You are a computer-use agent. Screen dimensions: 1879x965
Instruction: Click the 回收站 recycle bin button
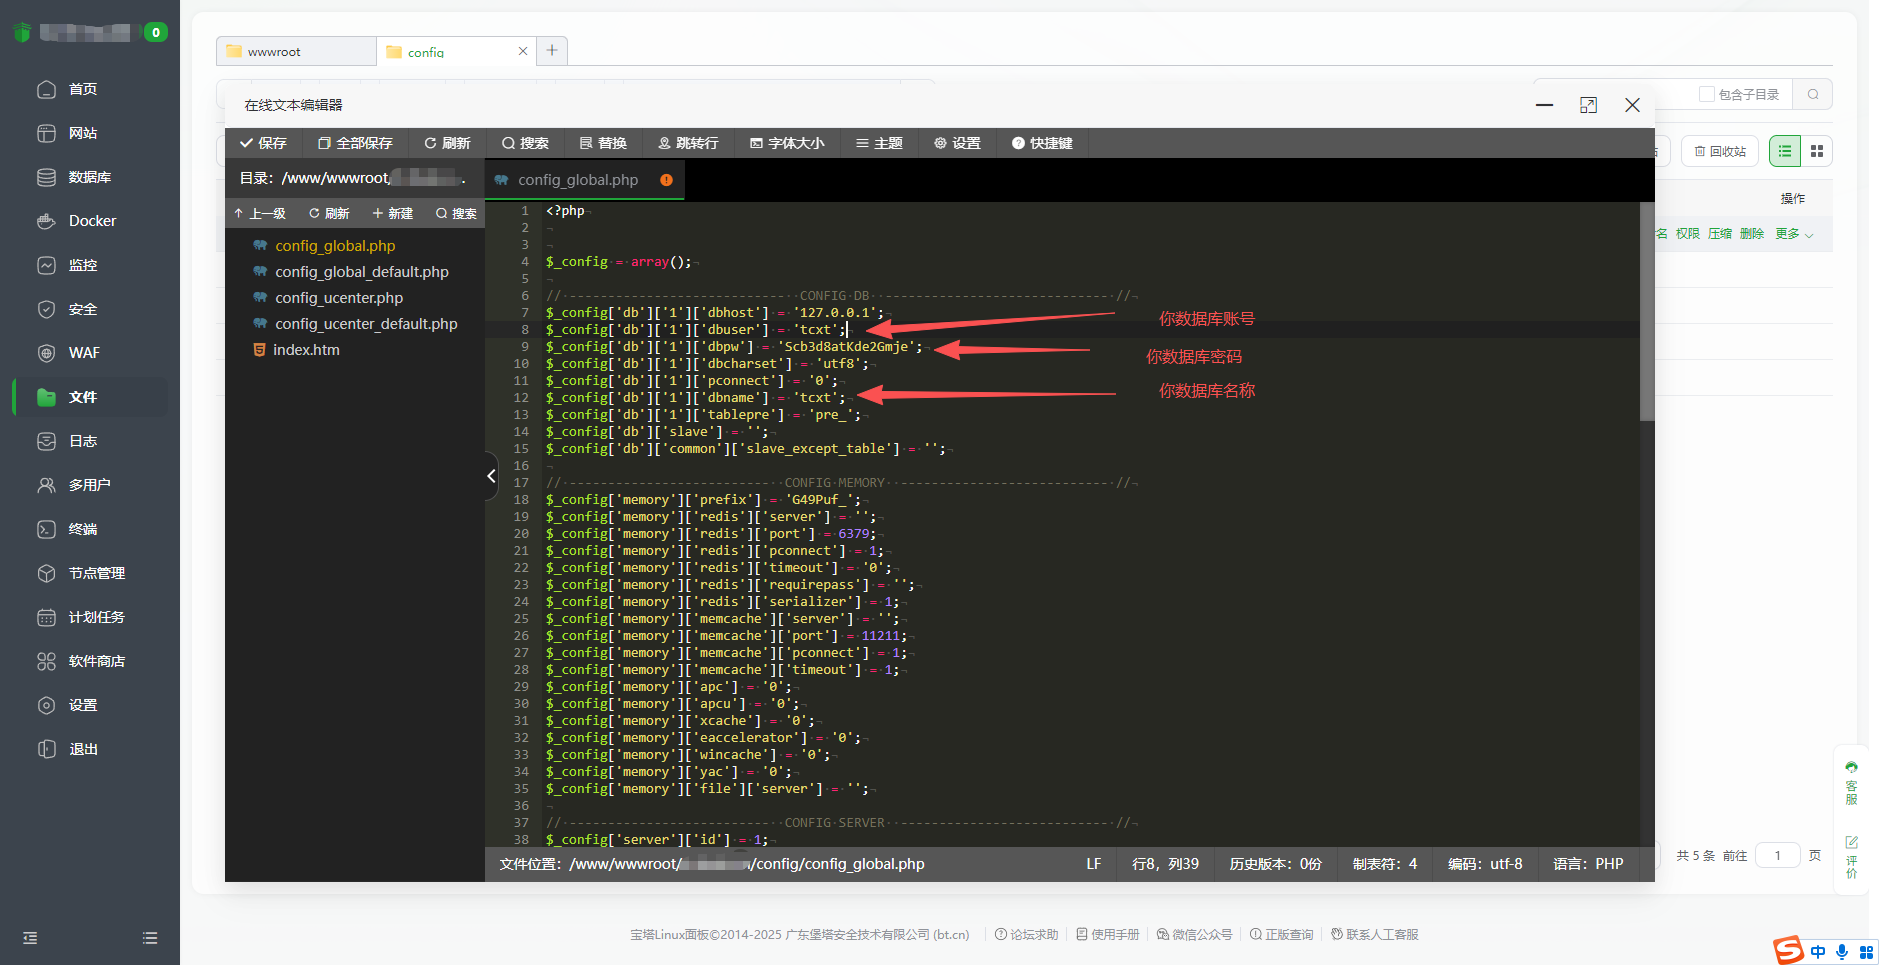pyautogui.click(x=1720, y=151)
